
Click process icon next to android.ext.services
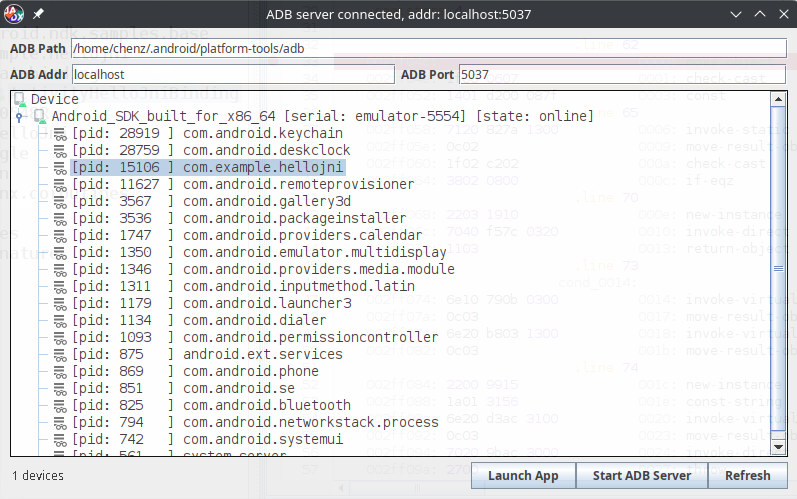click(60, 355)
